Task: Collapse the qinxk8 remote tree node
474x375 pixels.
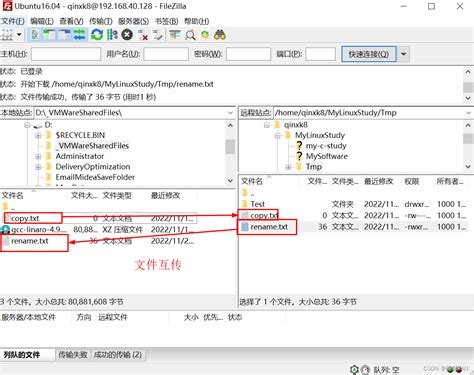Action: pyautogui.click(x=266, y=125)
